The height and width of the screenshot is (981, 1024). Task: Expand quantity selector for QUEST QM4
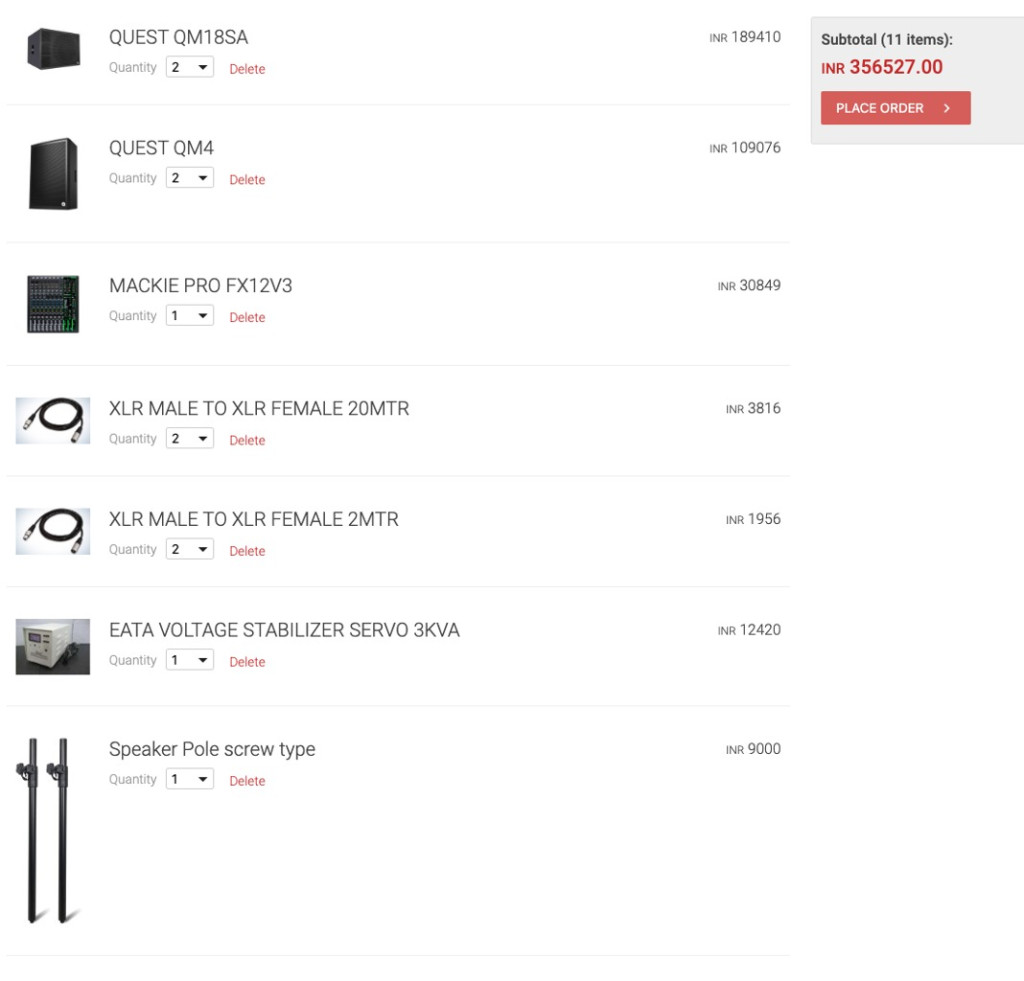pyautogui.click(x=190, y=179)
